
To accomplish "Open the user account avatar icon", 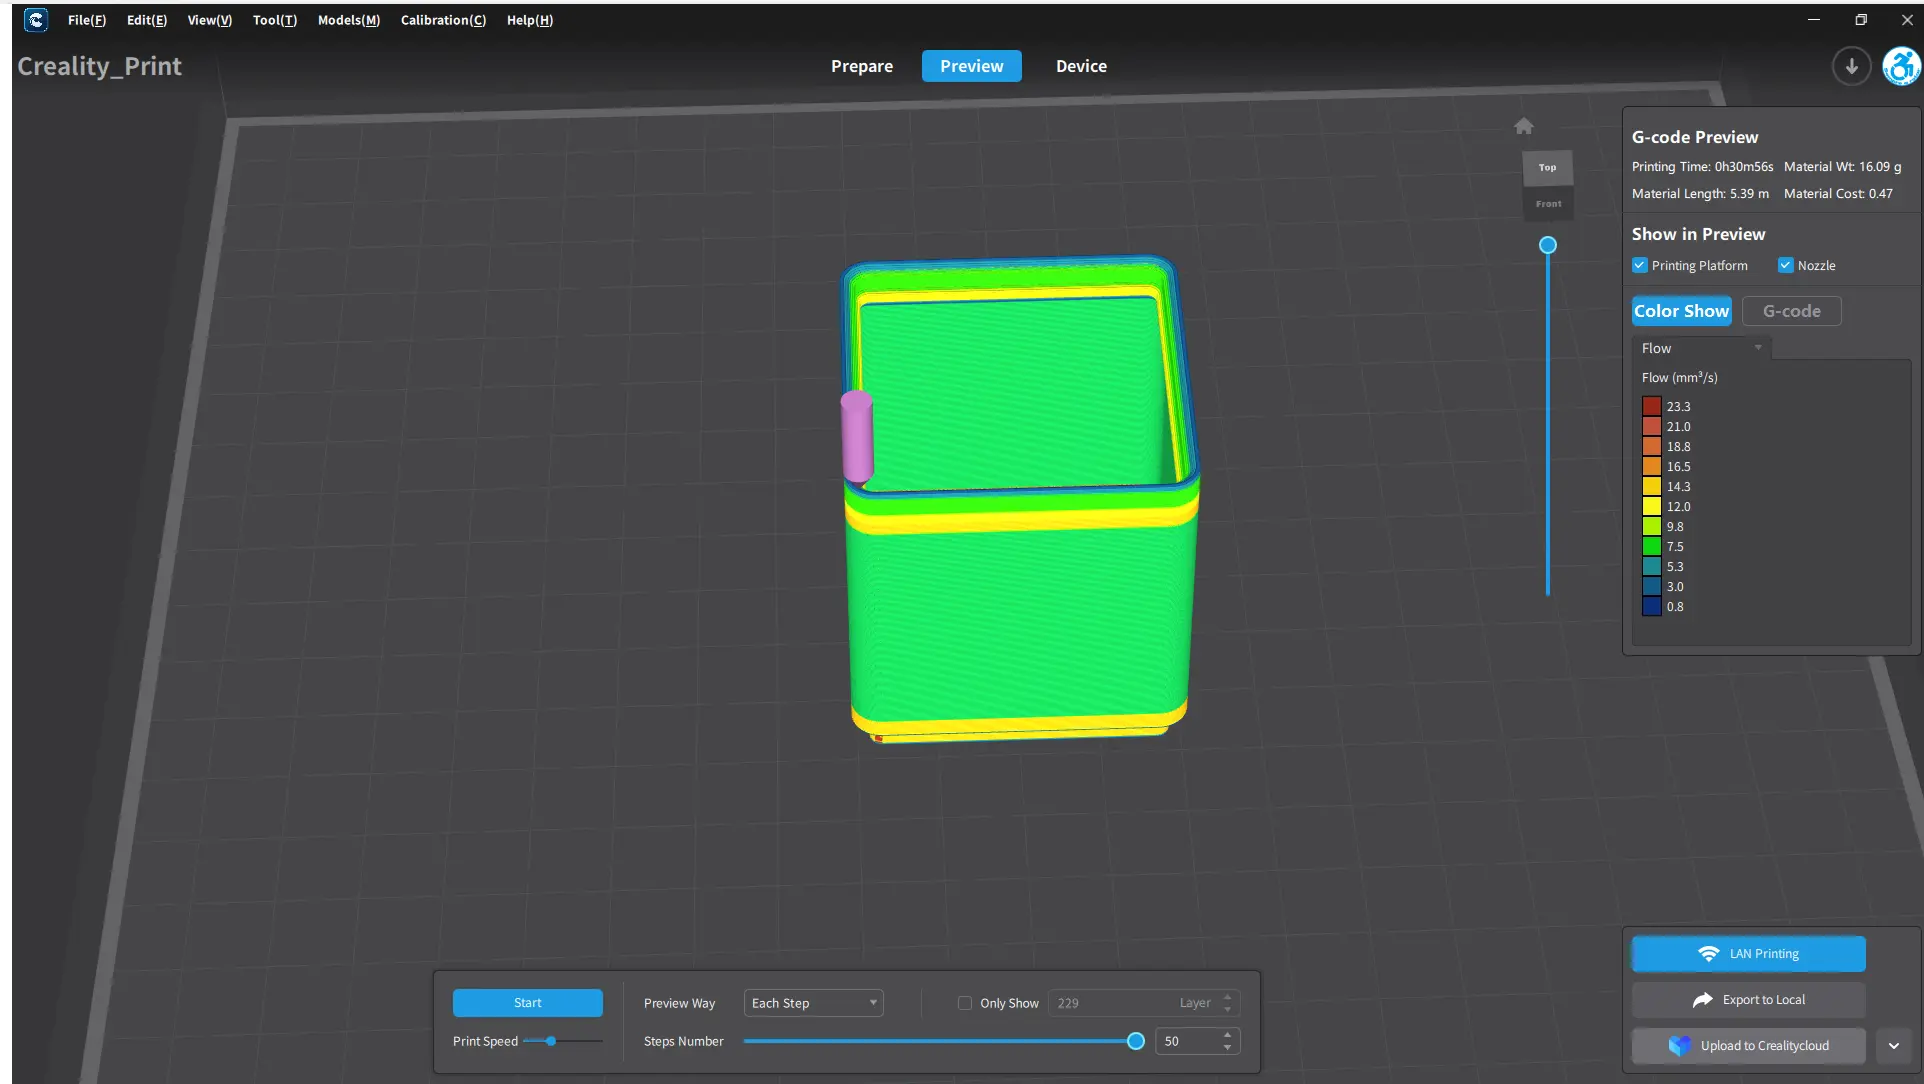I will pos(1901,67).
